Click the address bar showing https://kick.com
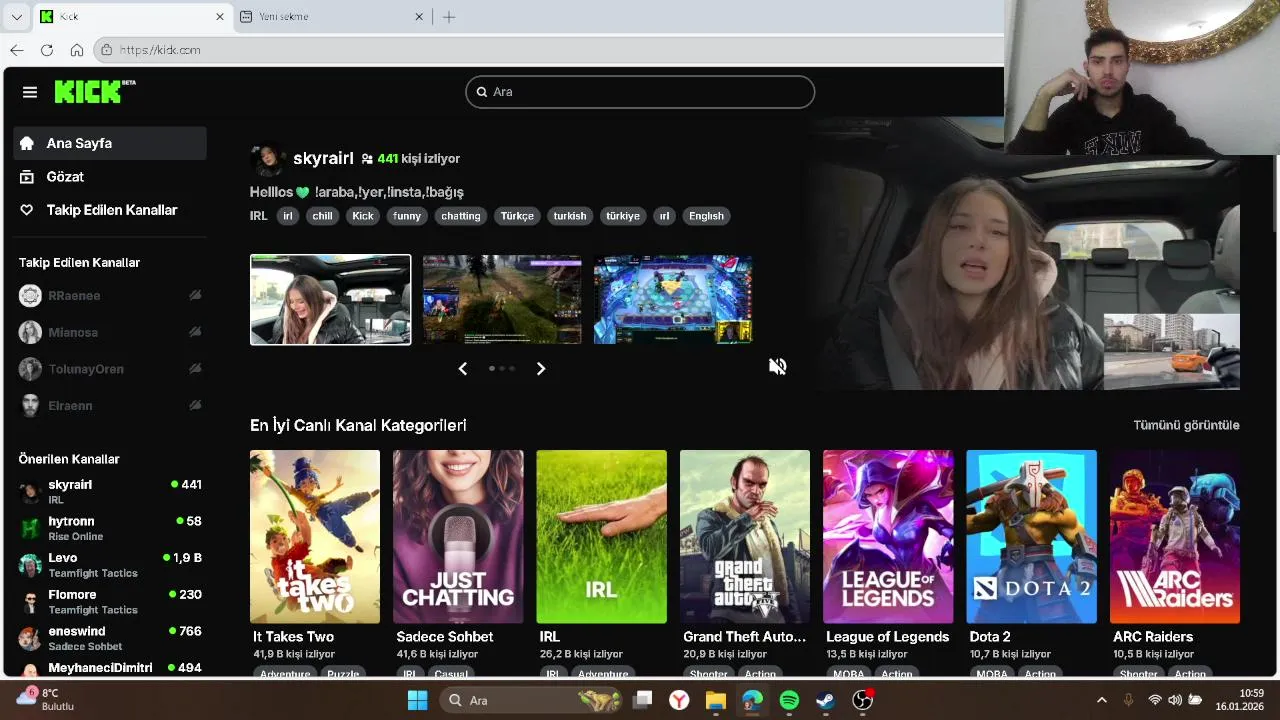The height and width of the screenshot is (720, 1280). pyautogui.click(x=548, y=50)
